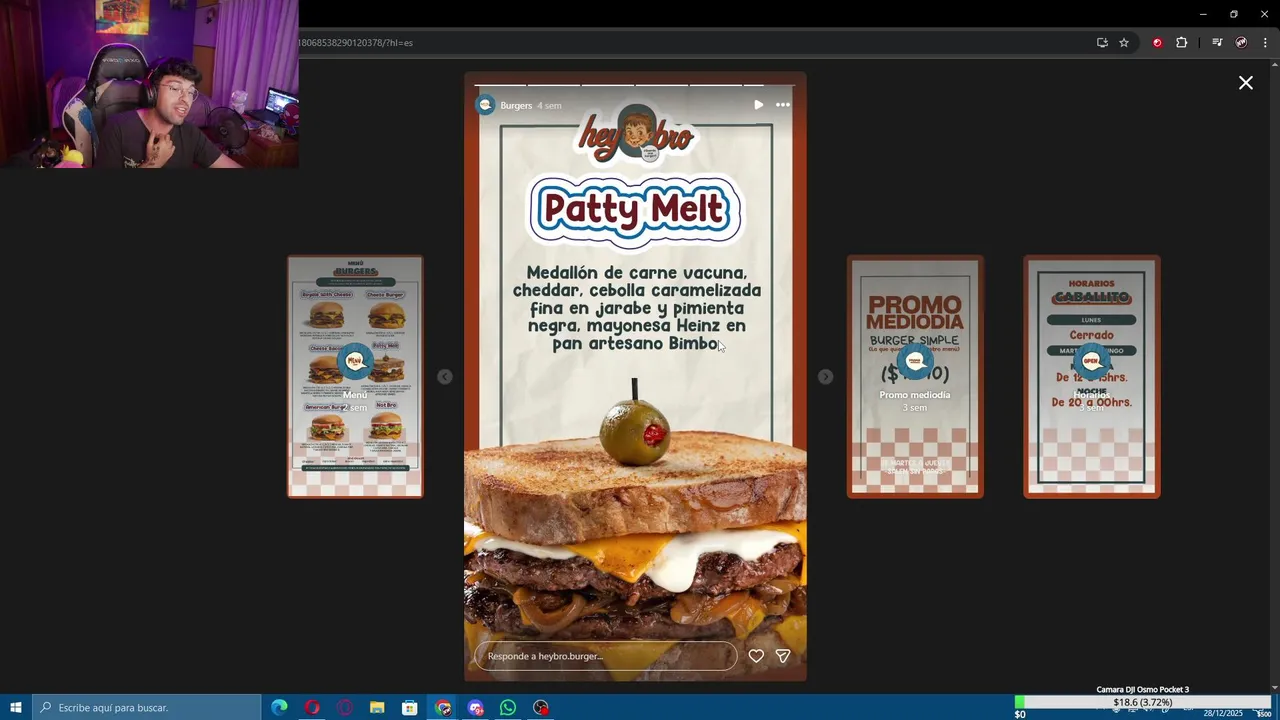
Task: Click the 'Camara DJI Osmo Pocket 3' goal label
Action: pos(1142,689)
